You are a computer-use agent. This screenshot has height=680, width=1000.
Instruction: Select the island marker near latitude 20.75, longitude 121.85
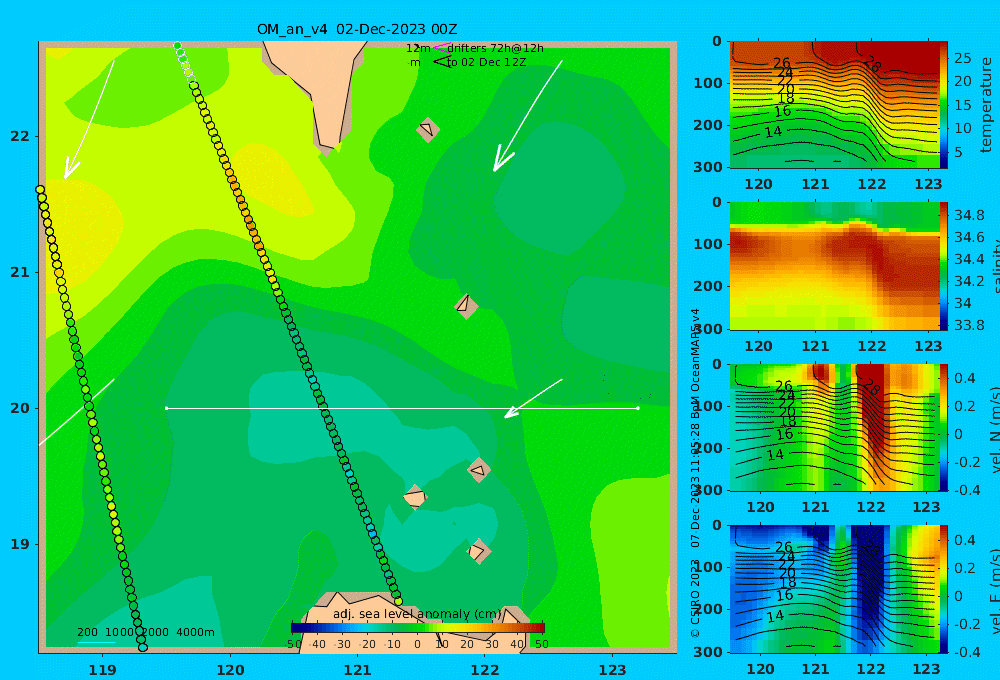click(x=466, y=305)
